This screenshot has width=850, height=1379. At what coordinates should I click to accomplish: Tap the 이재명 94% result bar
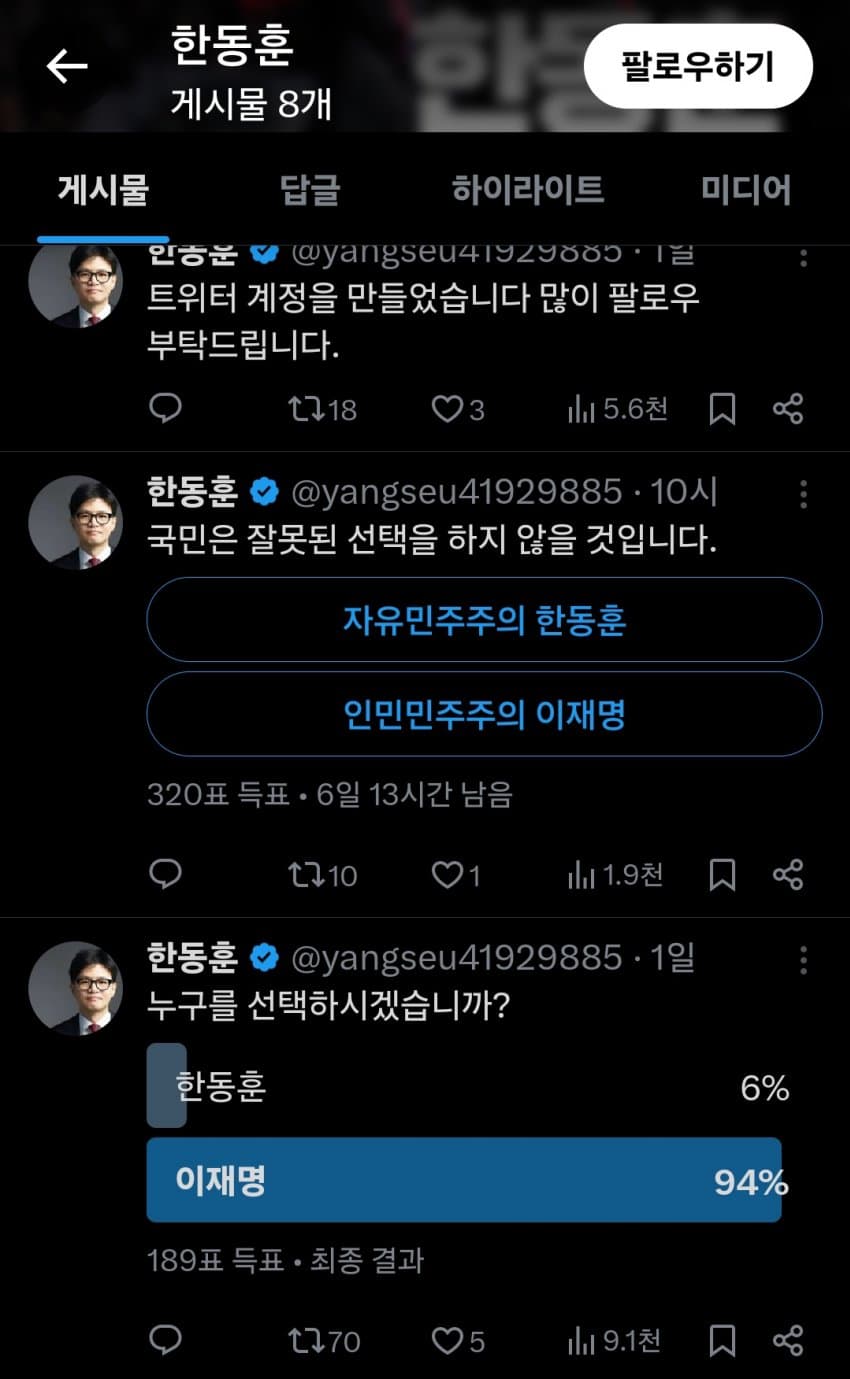click(x=464, y=1180)
